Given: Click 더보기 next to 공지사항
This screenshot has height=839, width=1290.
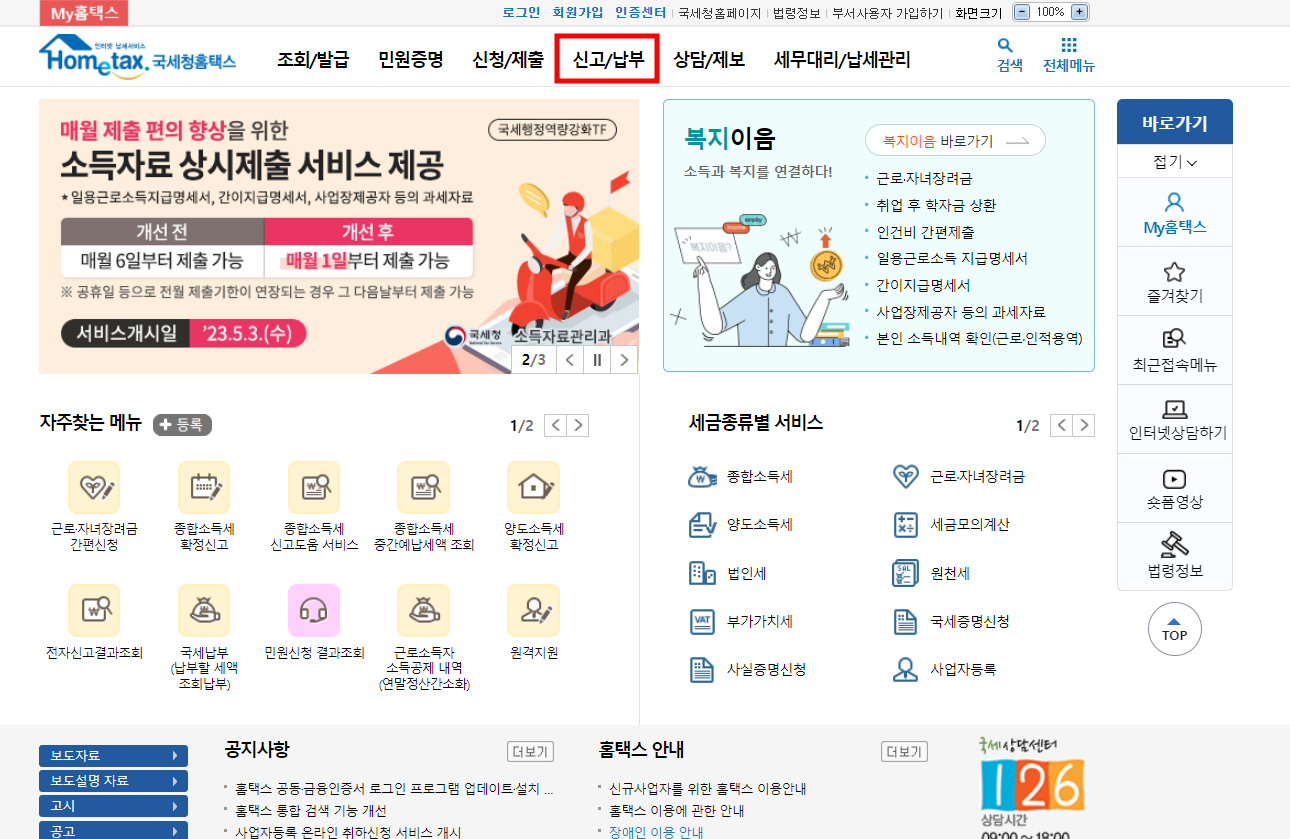Looking at the screenshot, I should pyautogui.click(x=530, y=752).
